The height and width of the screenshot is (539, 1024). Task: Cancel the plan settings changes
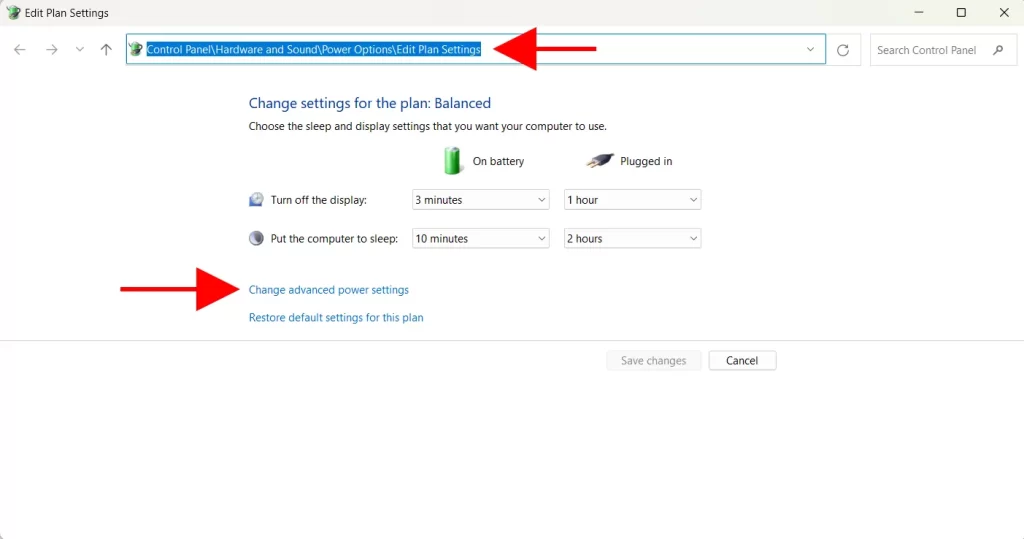pos(742,361)
